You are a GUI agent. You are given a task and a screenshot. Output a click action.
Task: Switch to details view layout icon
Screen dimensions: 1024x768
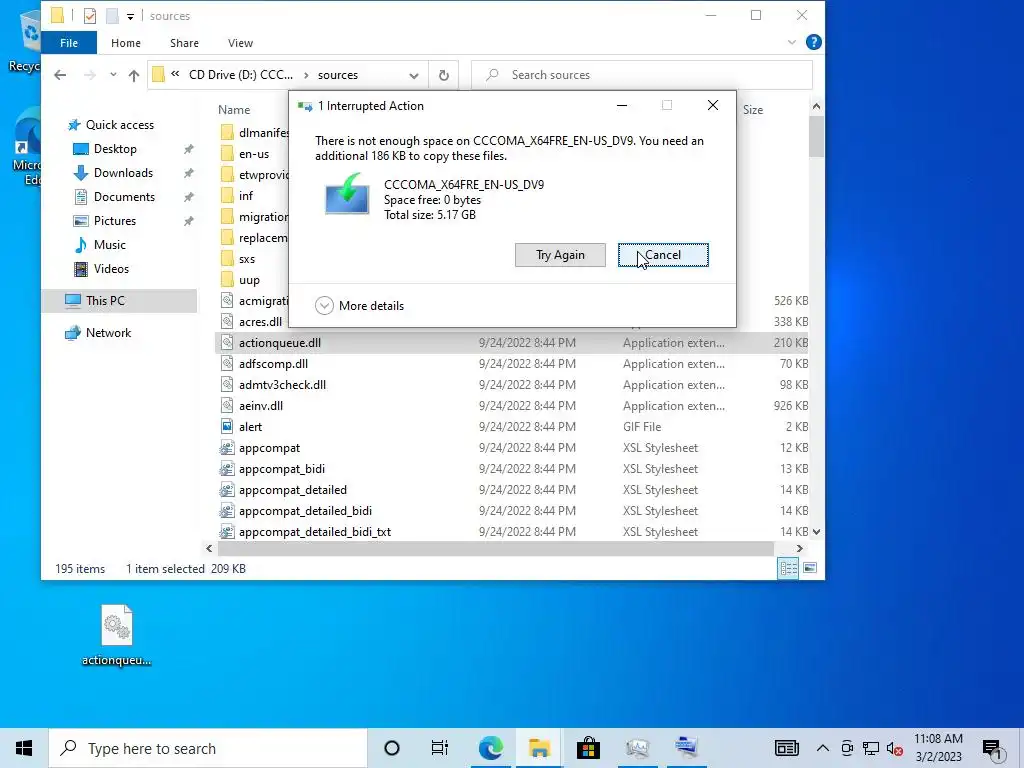[x=788, y=568]
